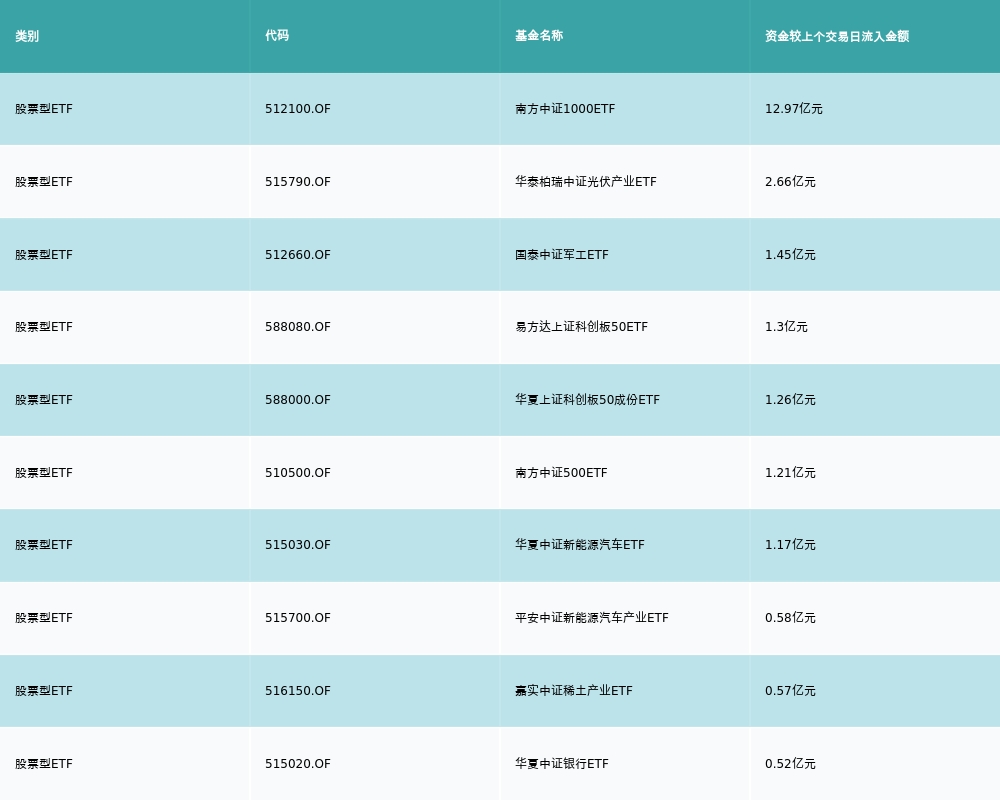Select fund name 国泰中证军工ETF

(x=562, y=255)
